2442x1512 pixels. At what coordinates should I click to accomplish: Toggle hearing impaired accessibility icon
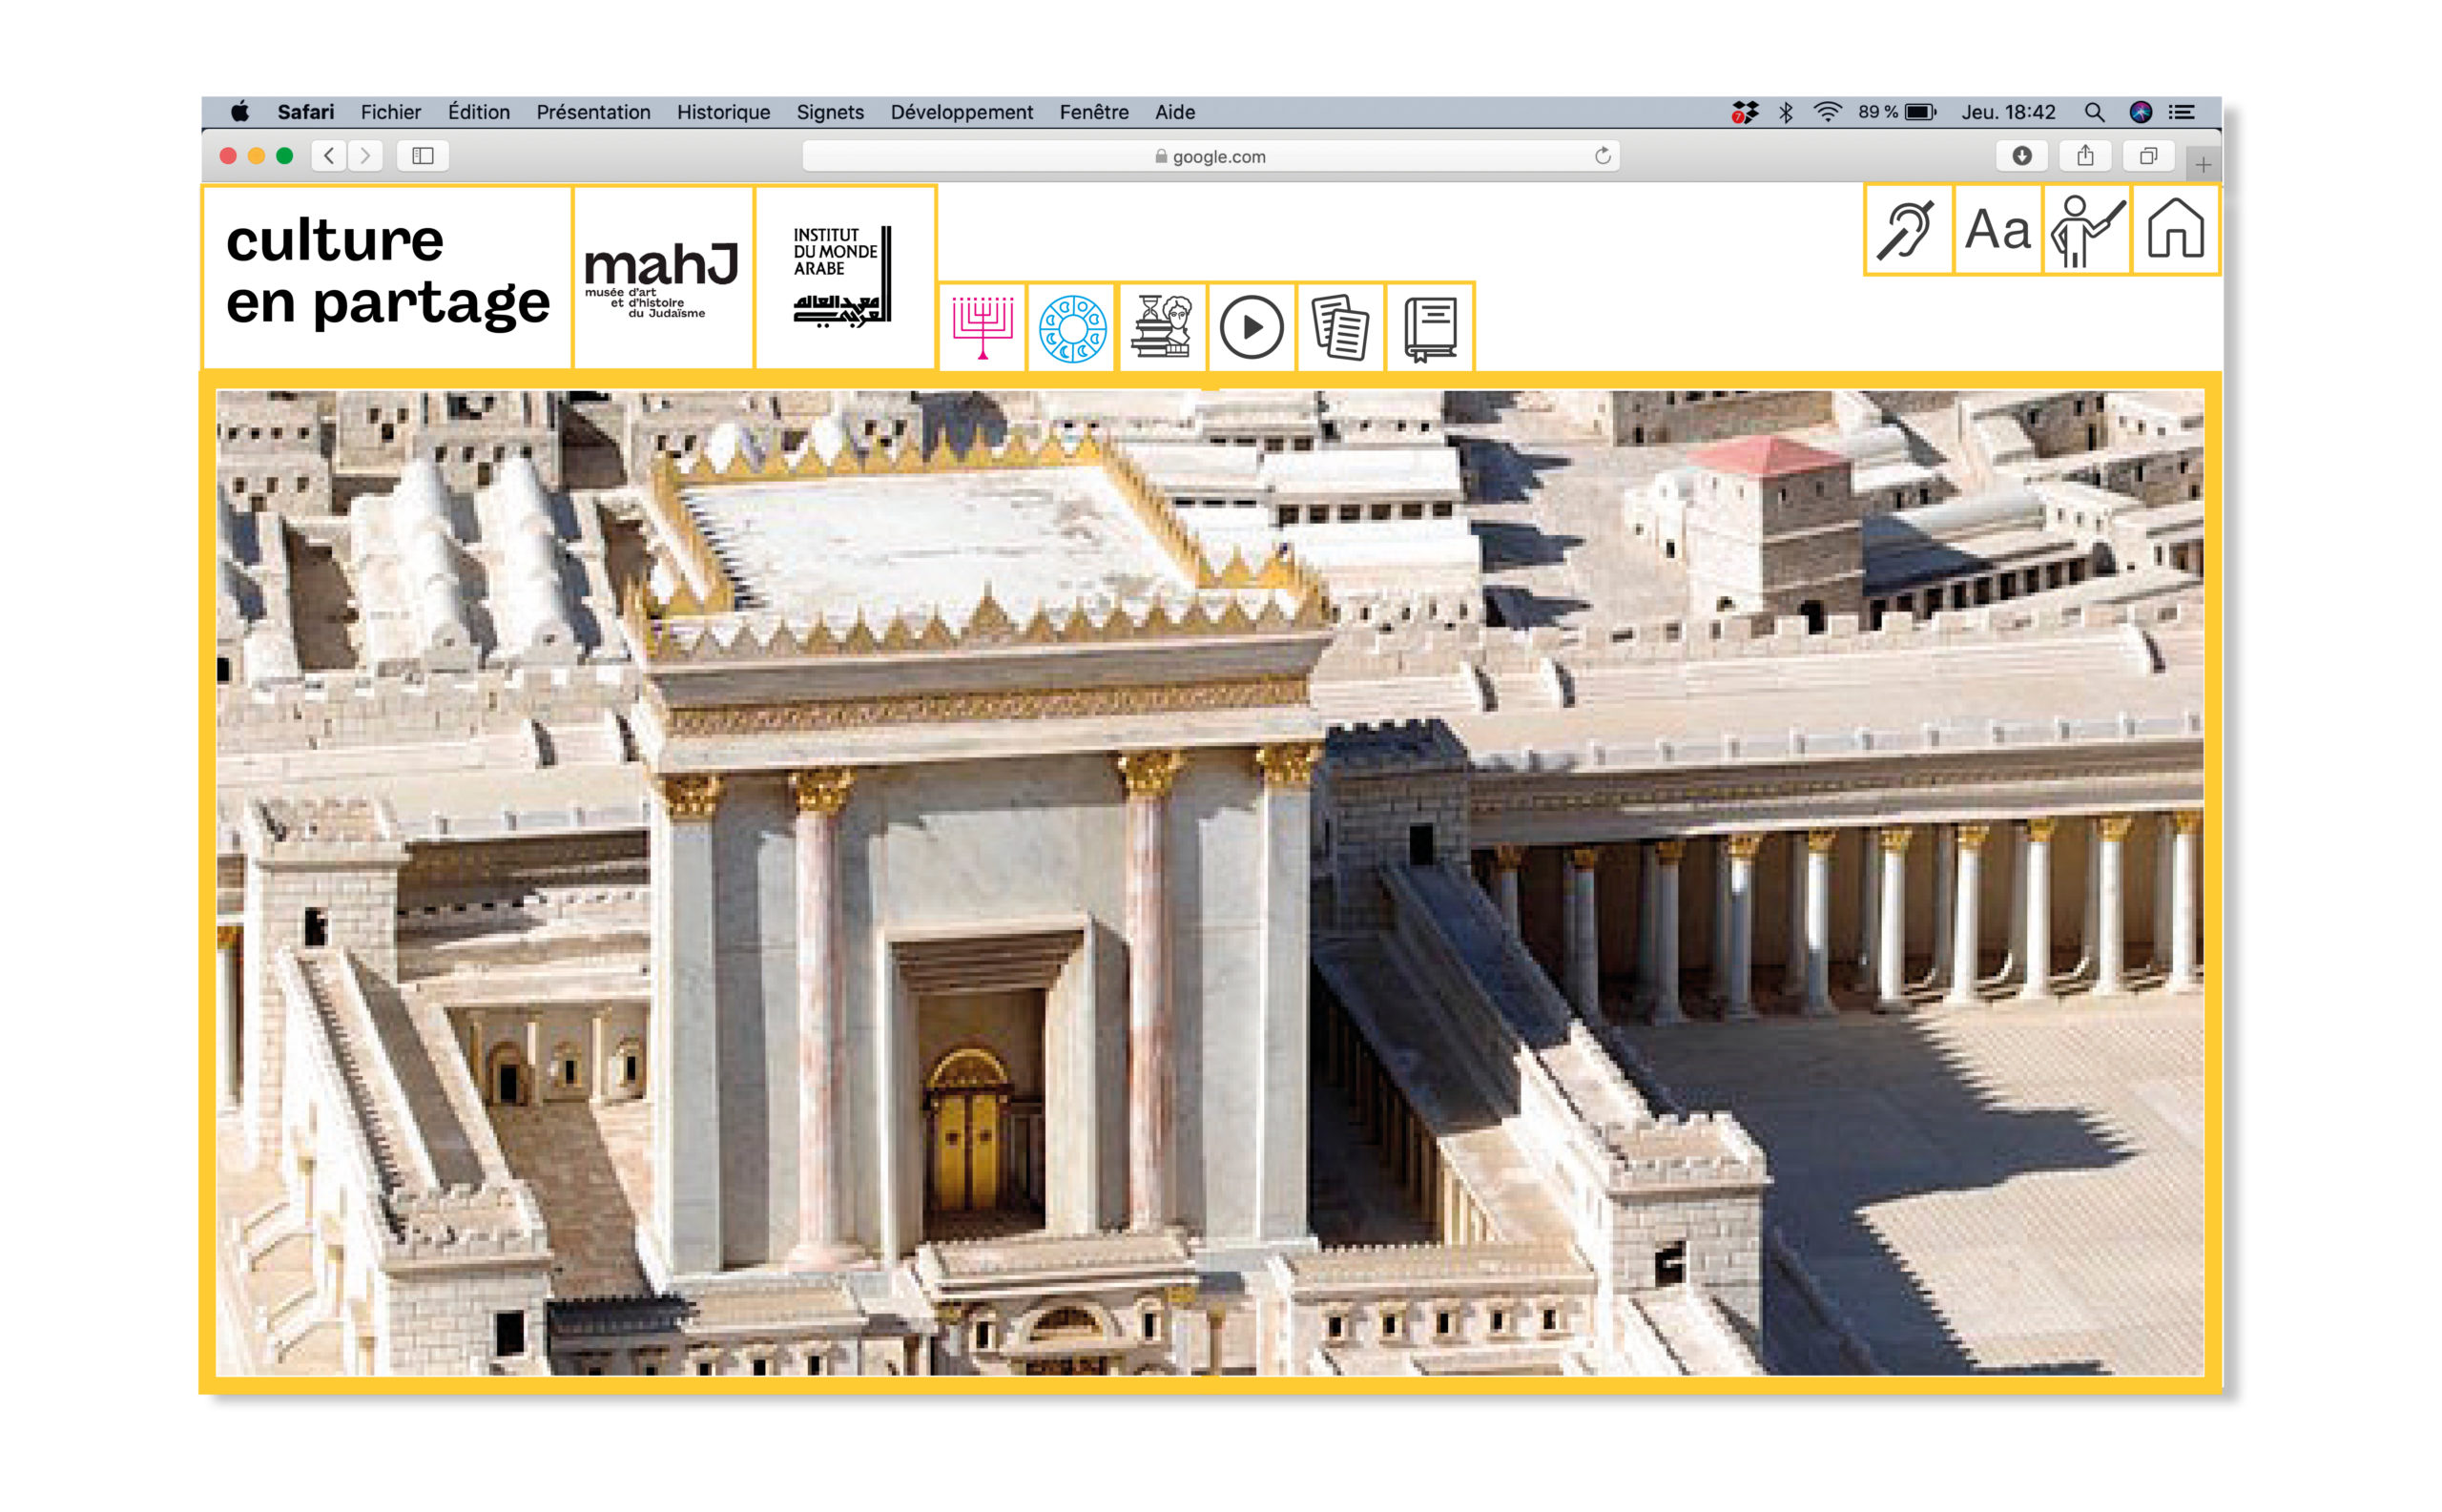[x=1907, y=230]
